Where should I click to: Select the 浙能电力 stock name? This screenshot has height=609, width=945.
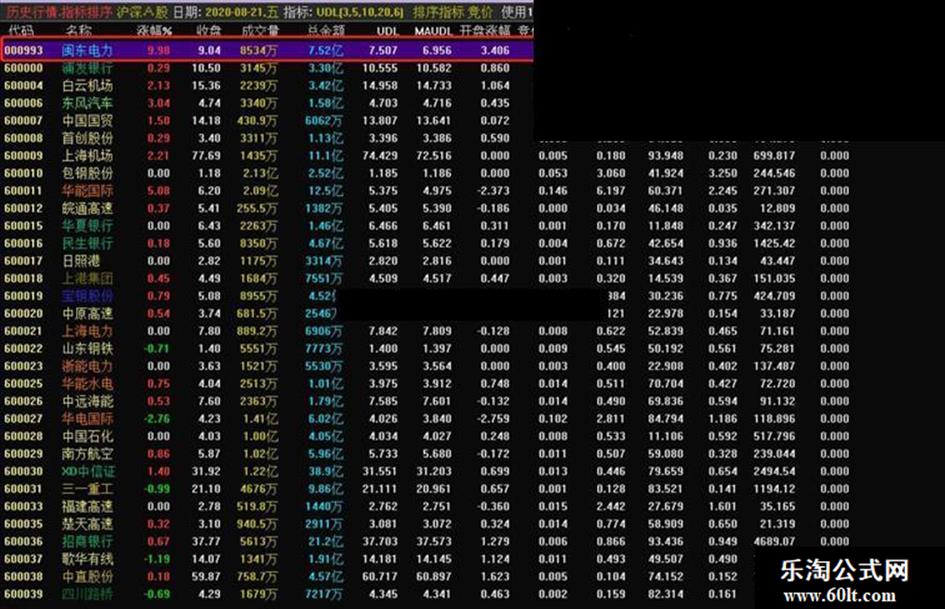87,365
